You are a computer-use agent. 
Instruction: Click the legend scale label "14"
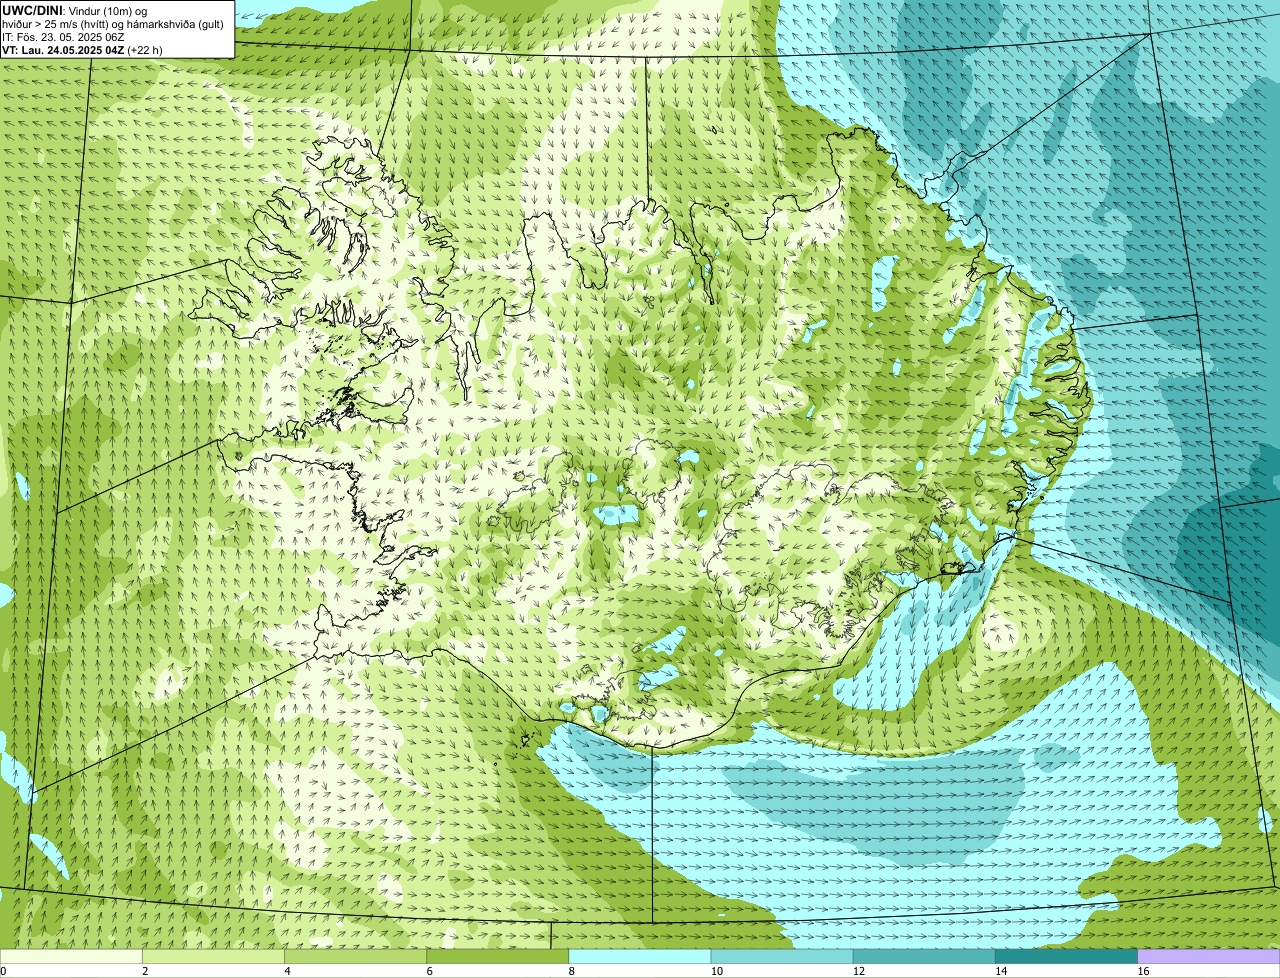point(1001,971)
